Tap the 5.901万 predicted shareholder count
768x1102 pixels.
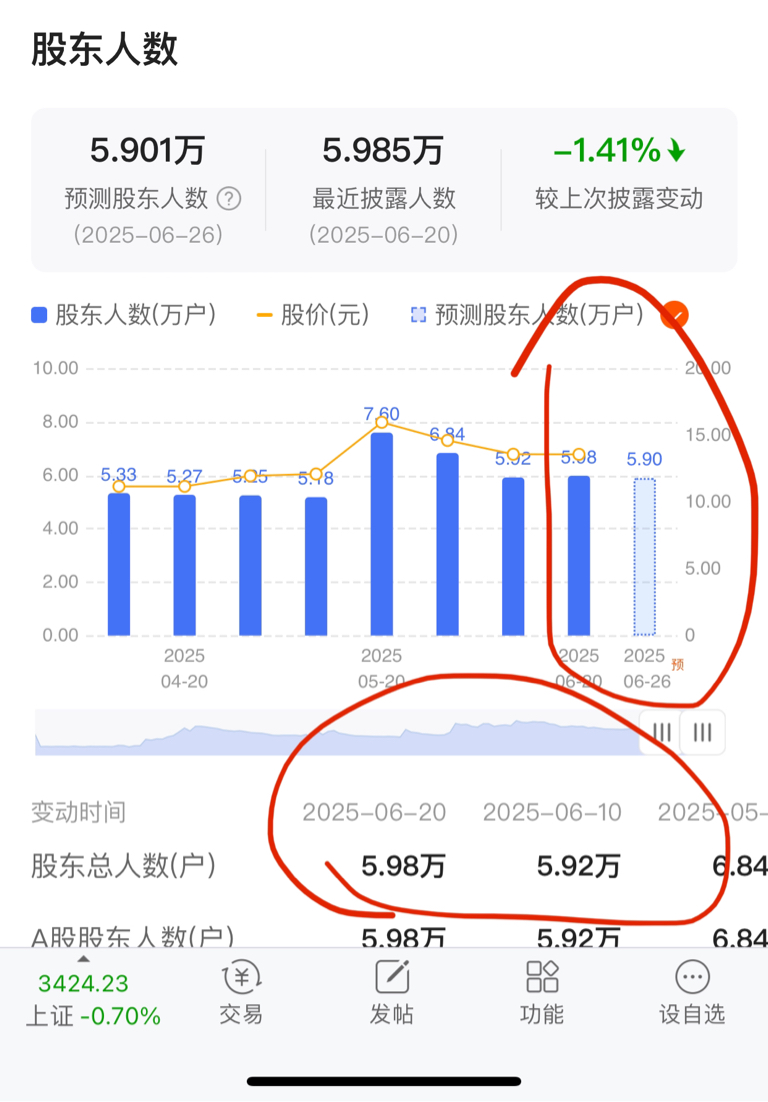[148, 150]
